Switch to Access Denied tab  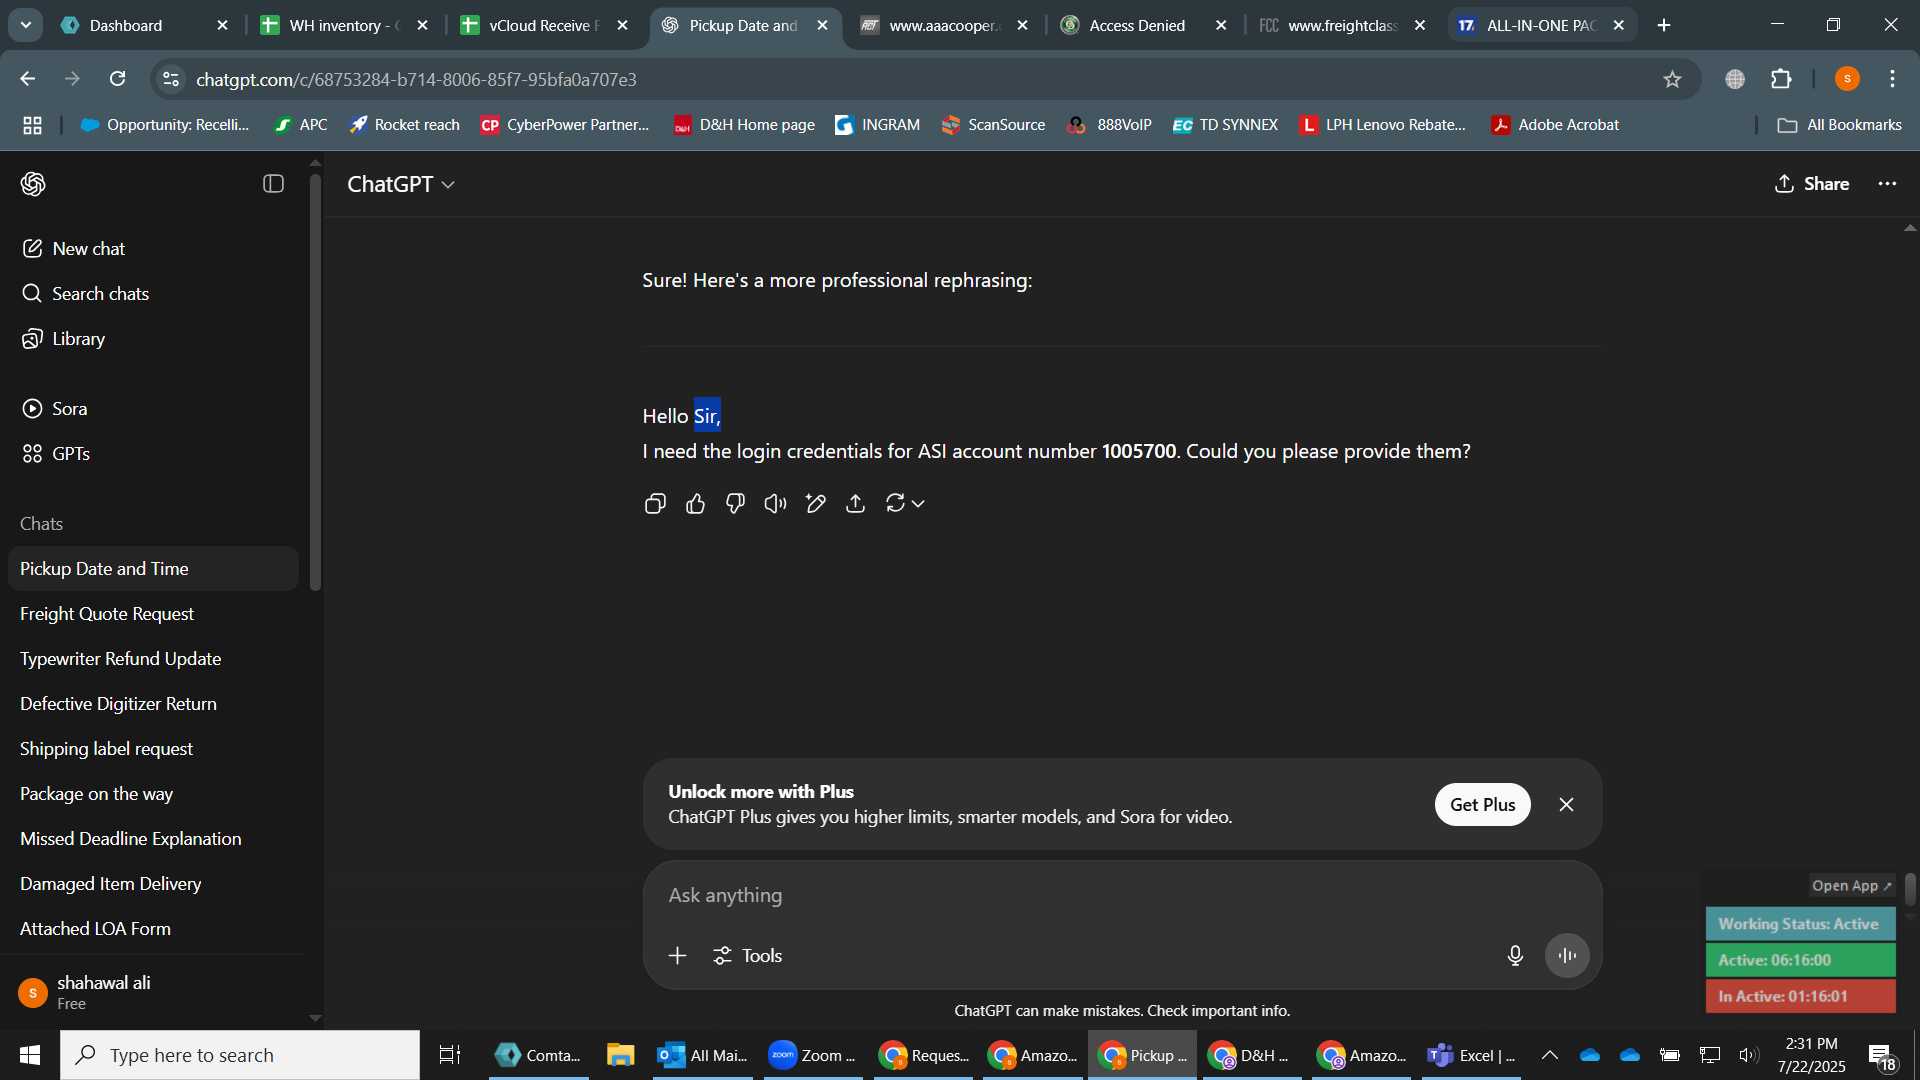pyautogui.click(x=1144, y=26)
